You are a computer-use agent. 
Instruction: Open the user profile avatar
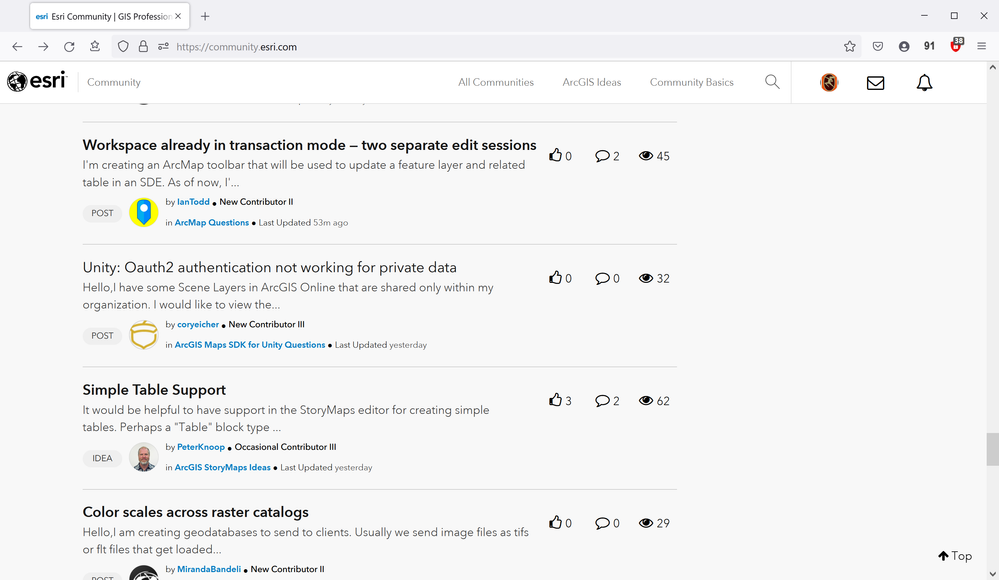pyautogui.click(x=829, y=82)
